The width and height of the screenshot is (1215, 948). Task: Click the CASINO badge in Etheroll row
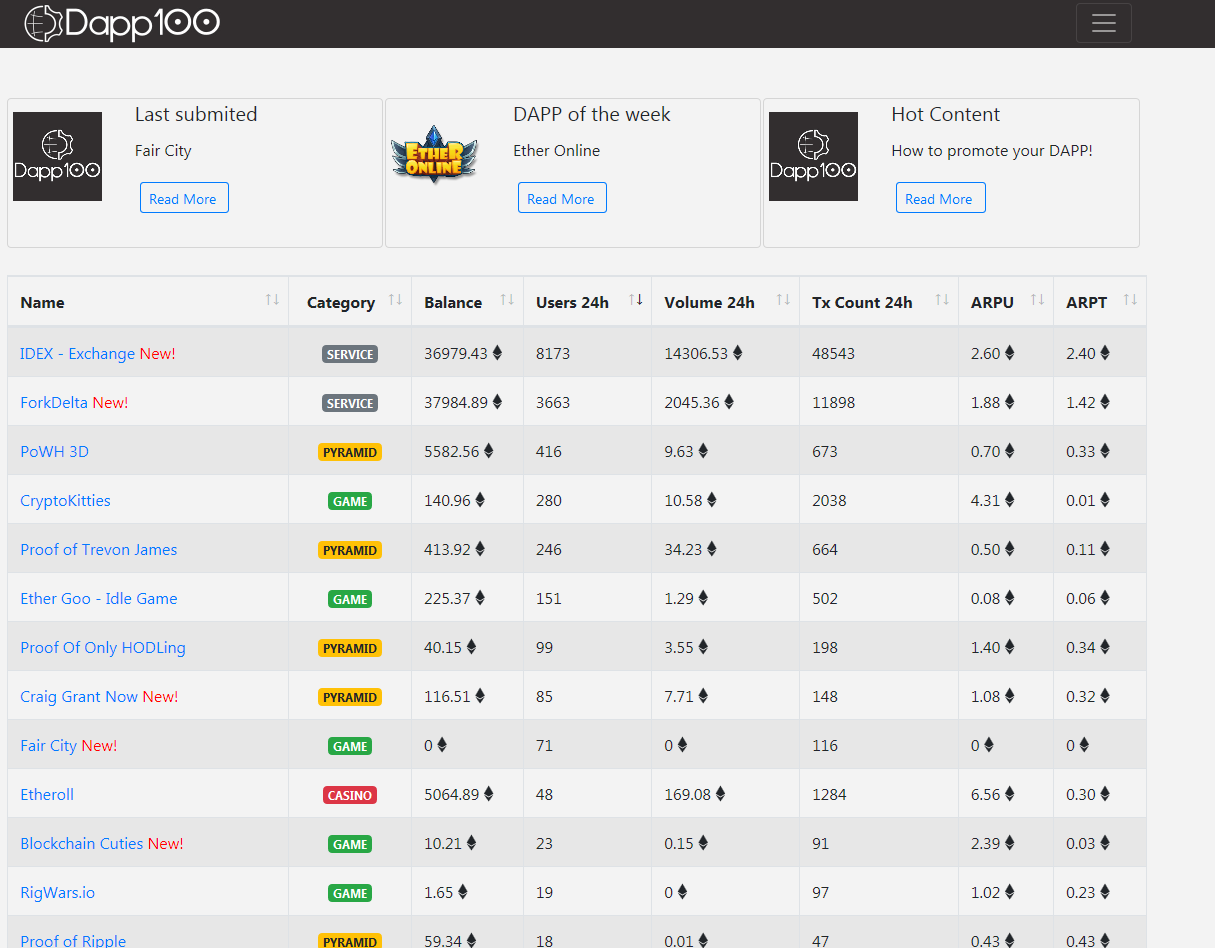[x=350, y=795]
